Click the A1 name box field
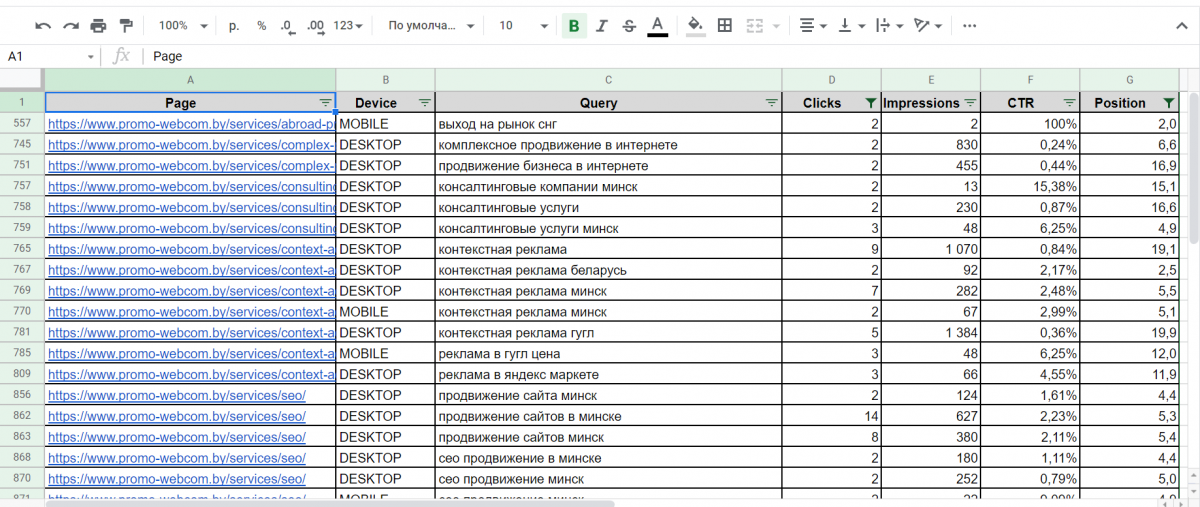 45,56
